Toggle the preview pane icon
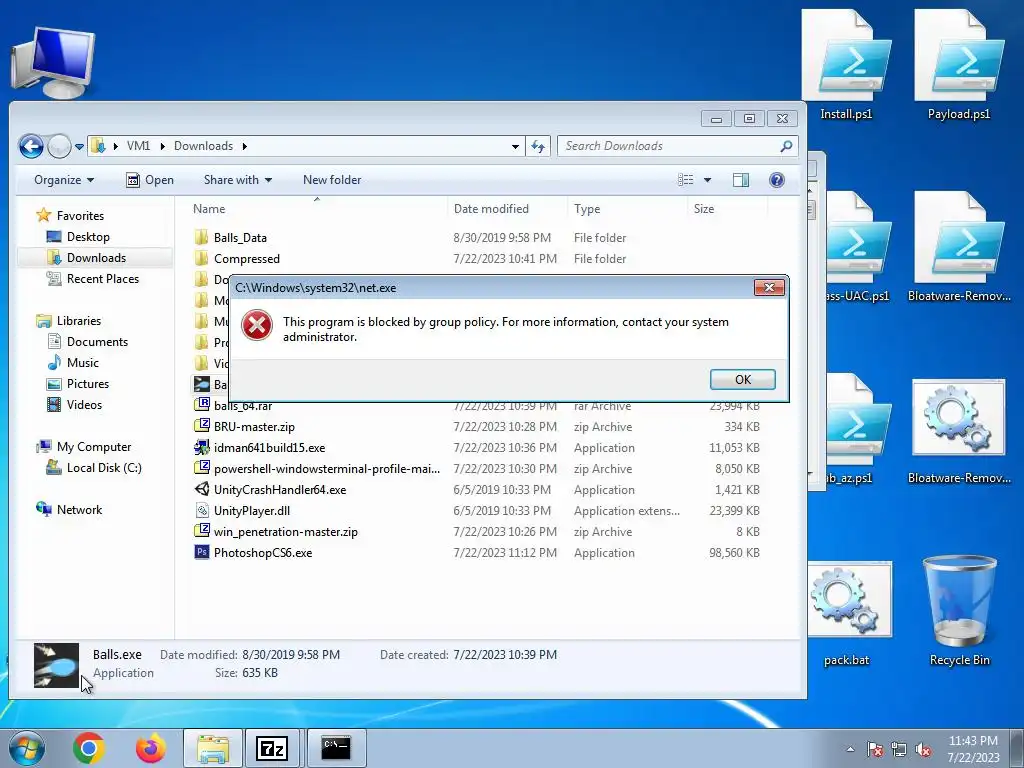This screenshot has width=1024, height=768. pyautogui.click(x=741, y=180)
